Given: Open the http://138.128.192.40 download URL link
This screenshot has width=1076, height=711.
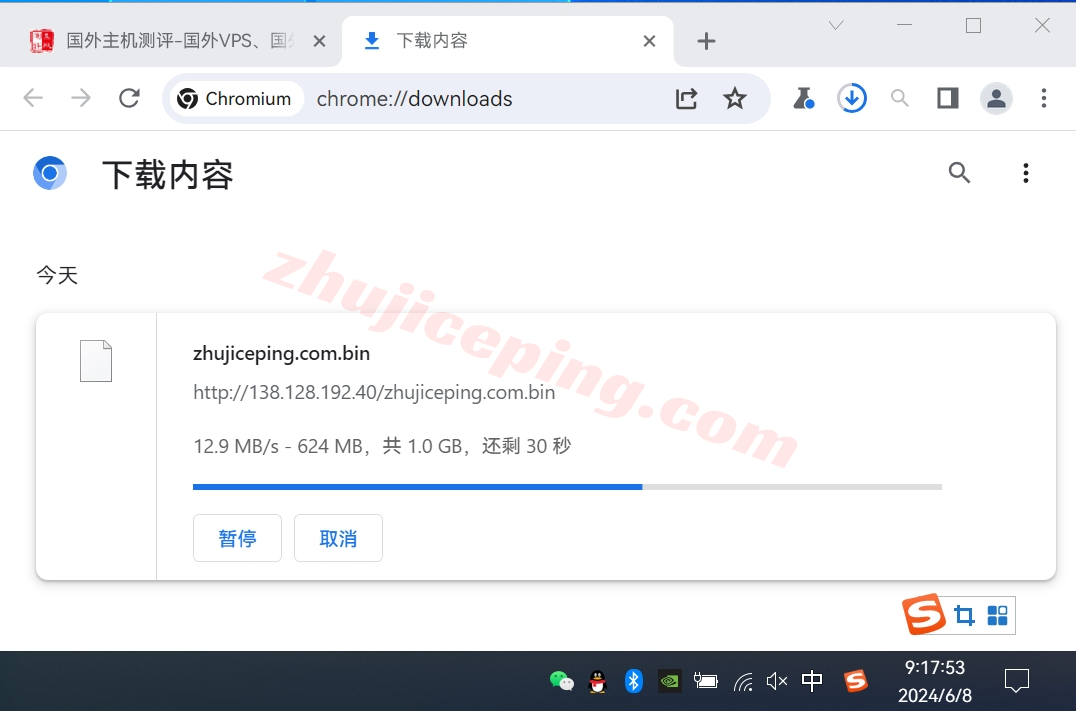Looking at the screenshot, I should point(374,393).
